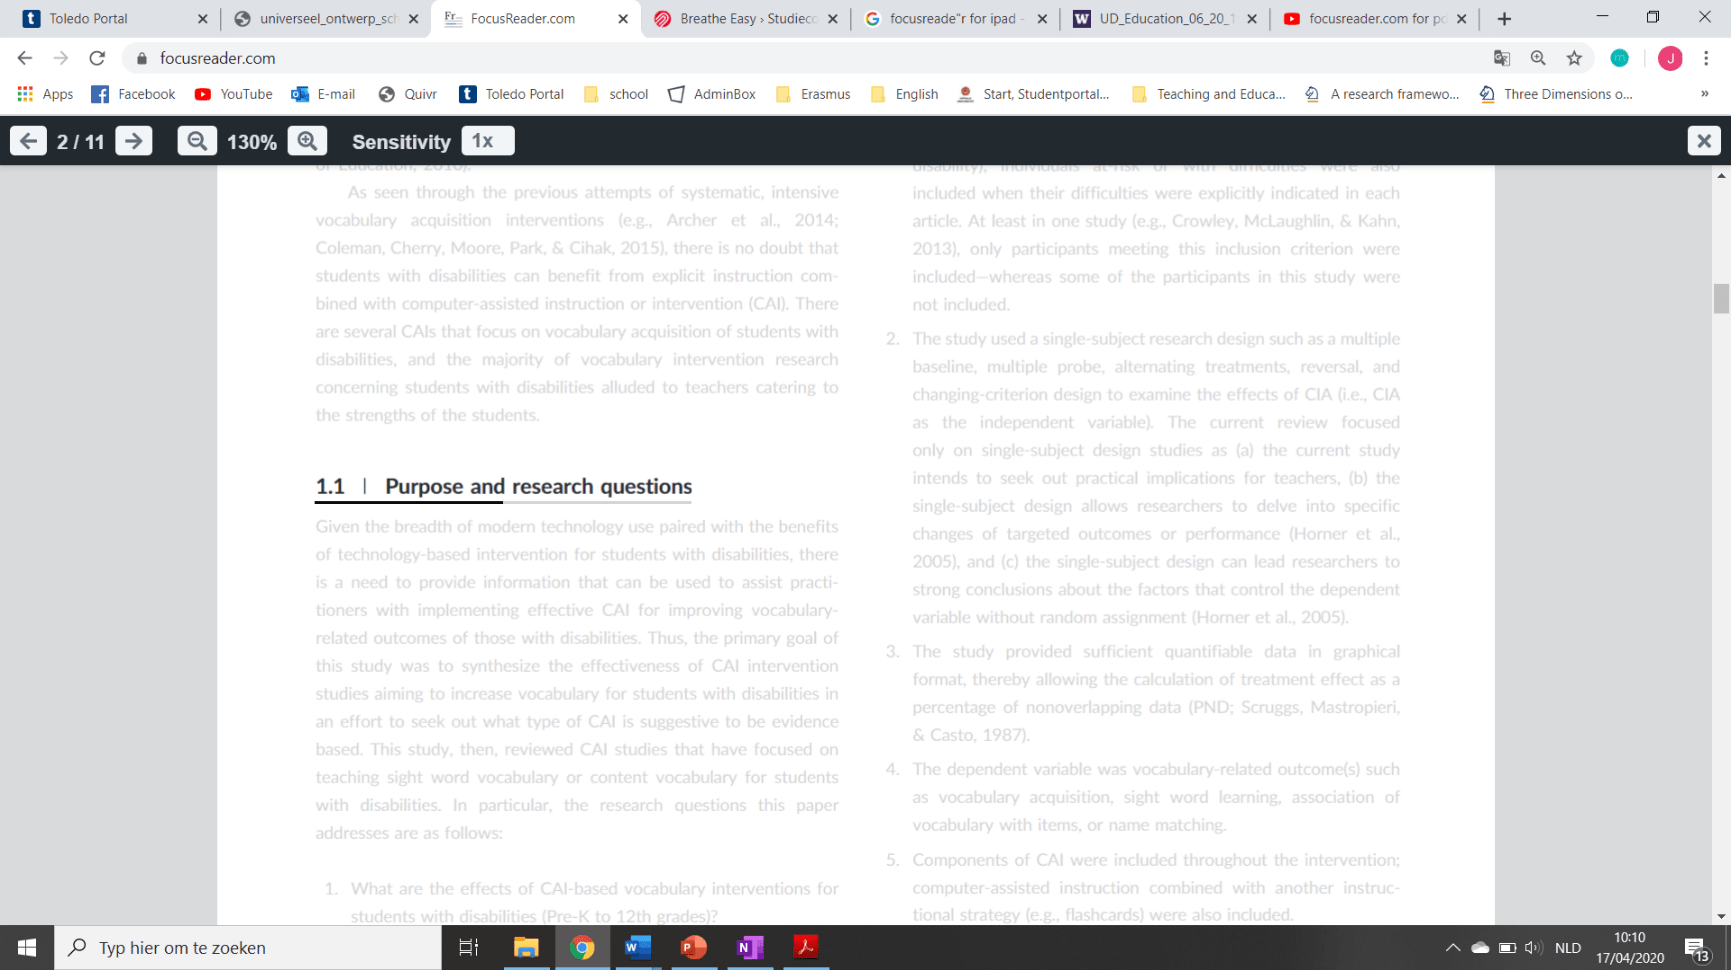Open the Windows Start menu
This screenshot has width=1731, height=970.
point(27,947)
